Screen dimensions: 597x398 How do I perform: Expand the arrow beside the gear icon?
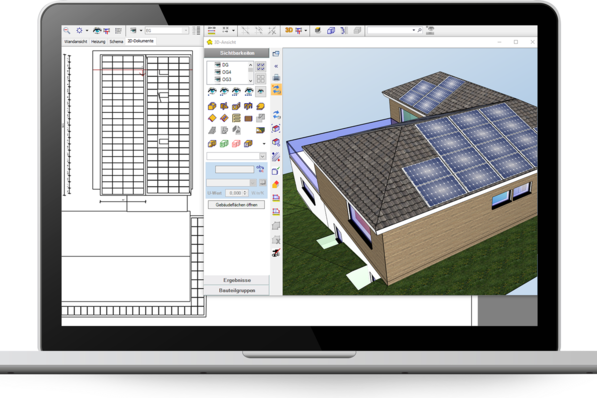click(x=87, y=30)
